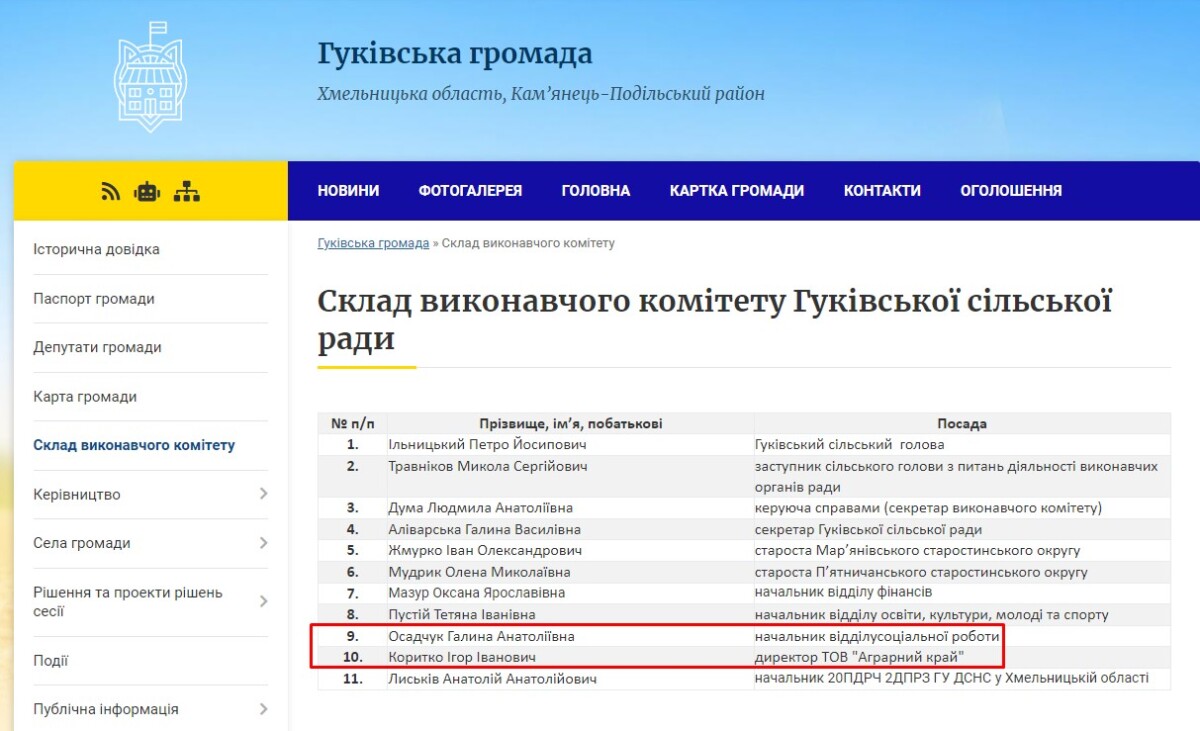Expand Рішення та проекти рішень сесії arrow
Image resolution: width=1200 pixels, height=731 pixels.
263,601
